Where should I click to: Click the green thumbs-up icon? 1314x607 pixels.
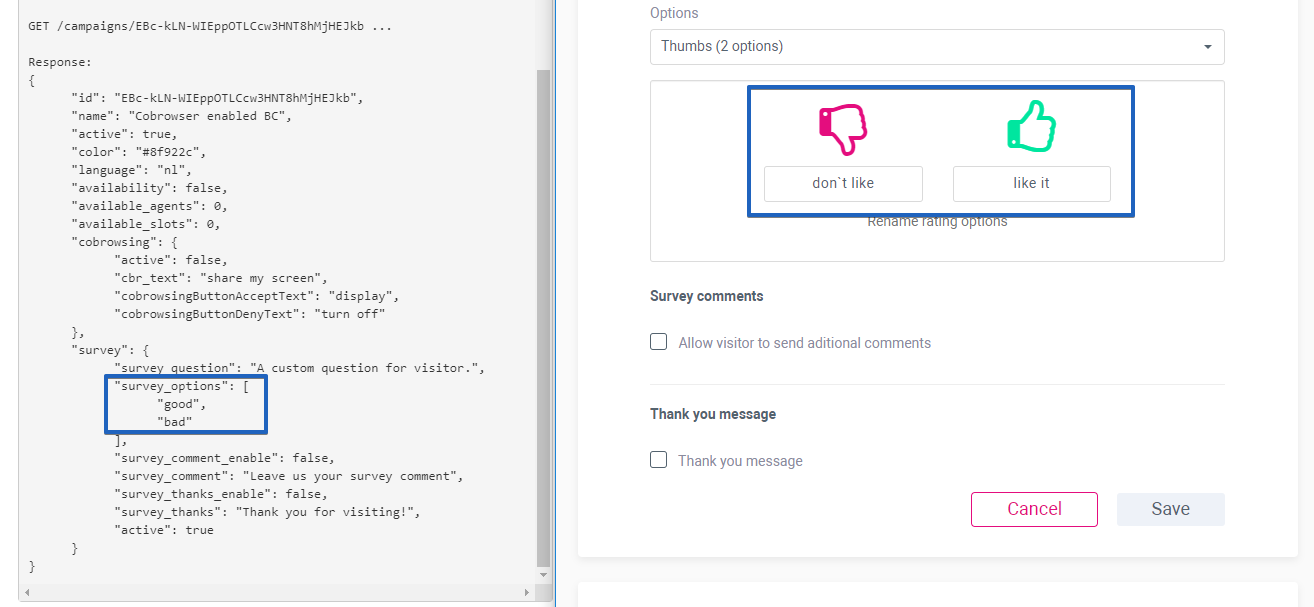(1031, 126)
